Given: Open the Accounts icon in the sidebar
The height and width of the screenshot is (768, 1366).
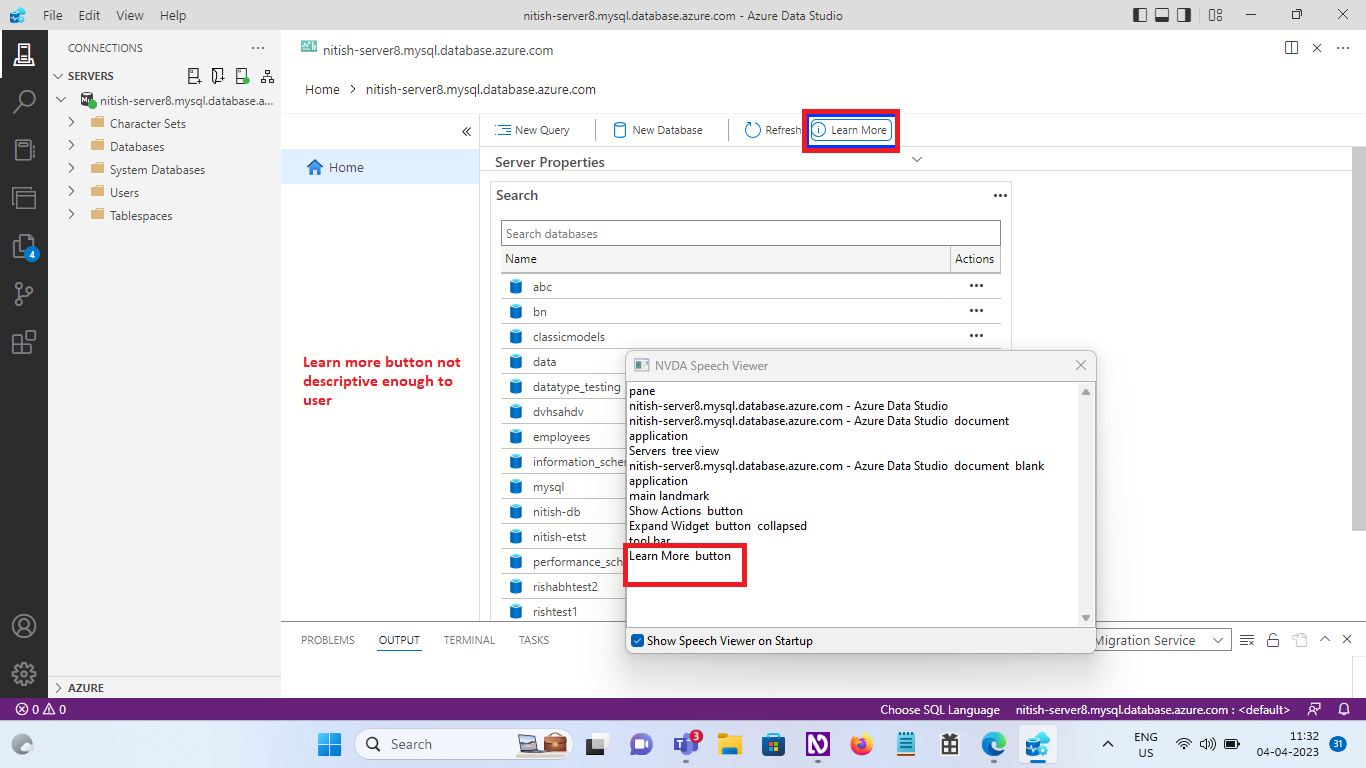Looking at the screenshot, I should pyautogui.click(x=24, y=627).
